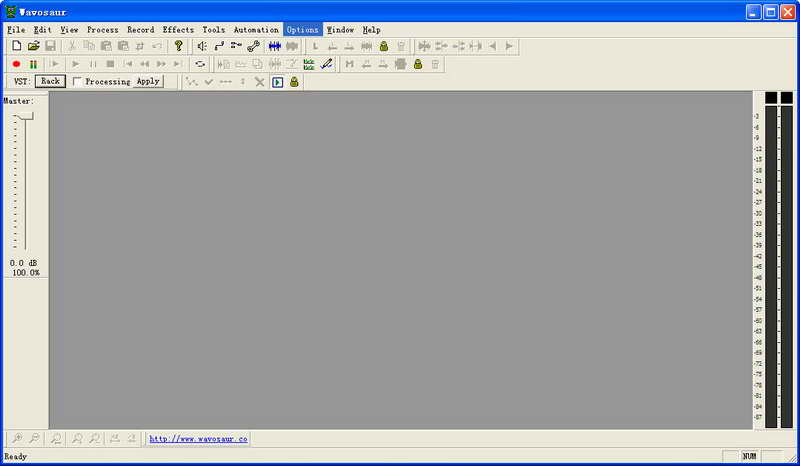Image resolution: width=800 pixels, height=466 pixels.
Task: Click the Fast forward button
Action: click(x=161, y=64)
